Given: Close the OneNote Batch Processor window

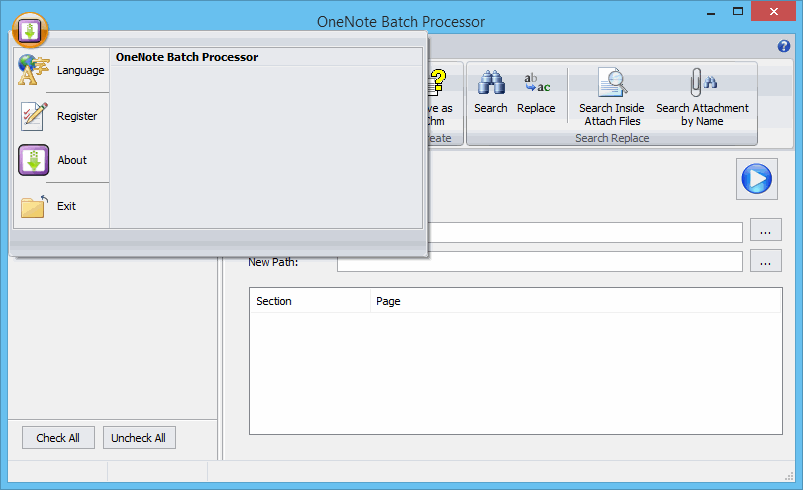Looking at the screenshot, I should click(774, 12).
